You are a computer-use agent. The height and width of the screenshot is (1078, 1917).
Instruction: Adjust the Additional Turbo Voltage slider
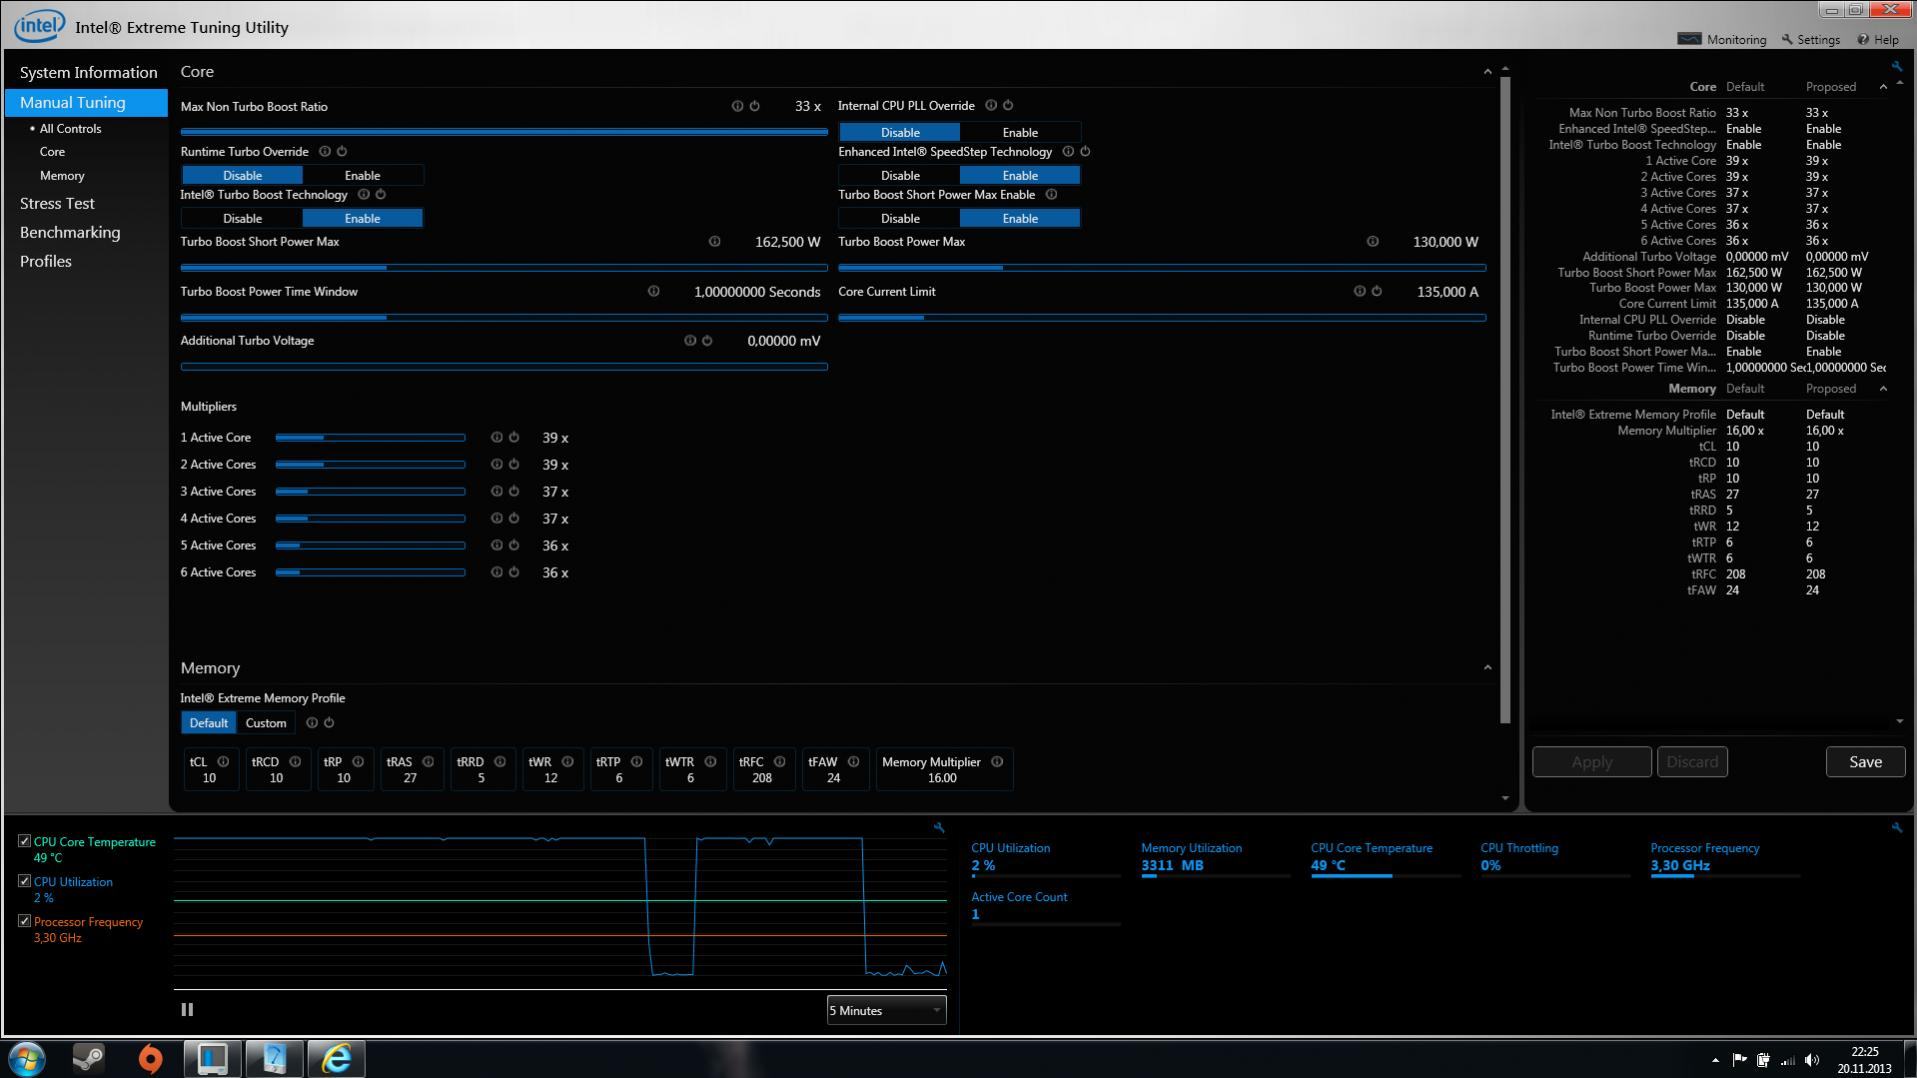pyautogui.click(x=504, y=367)
